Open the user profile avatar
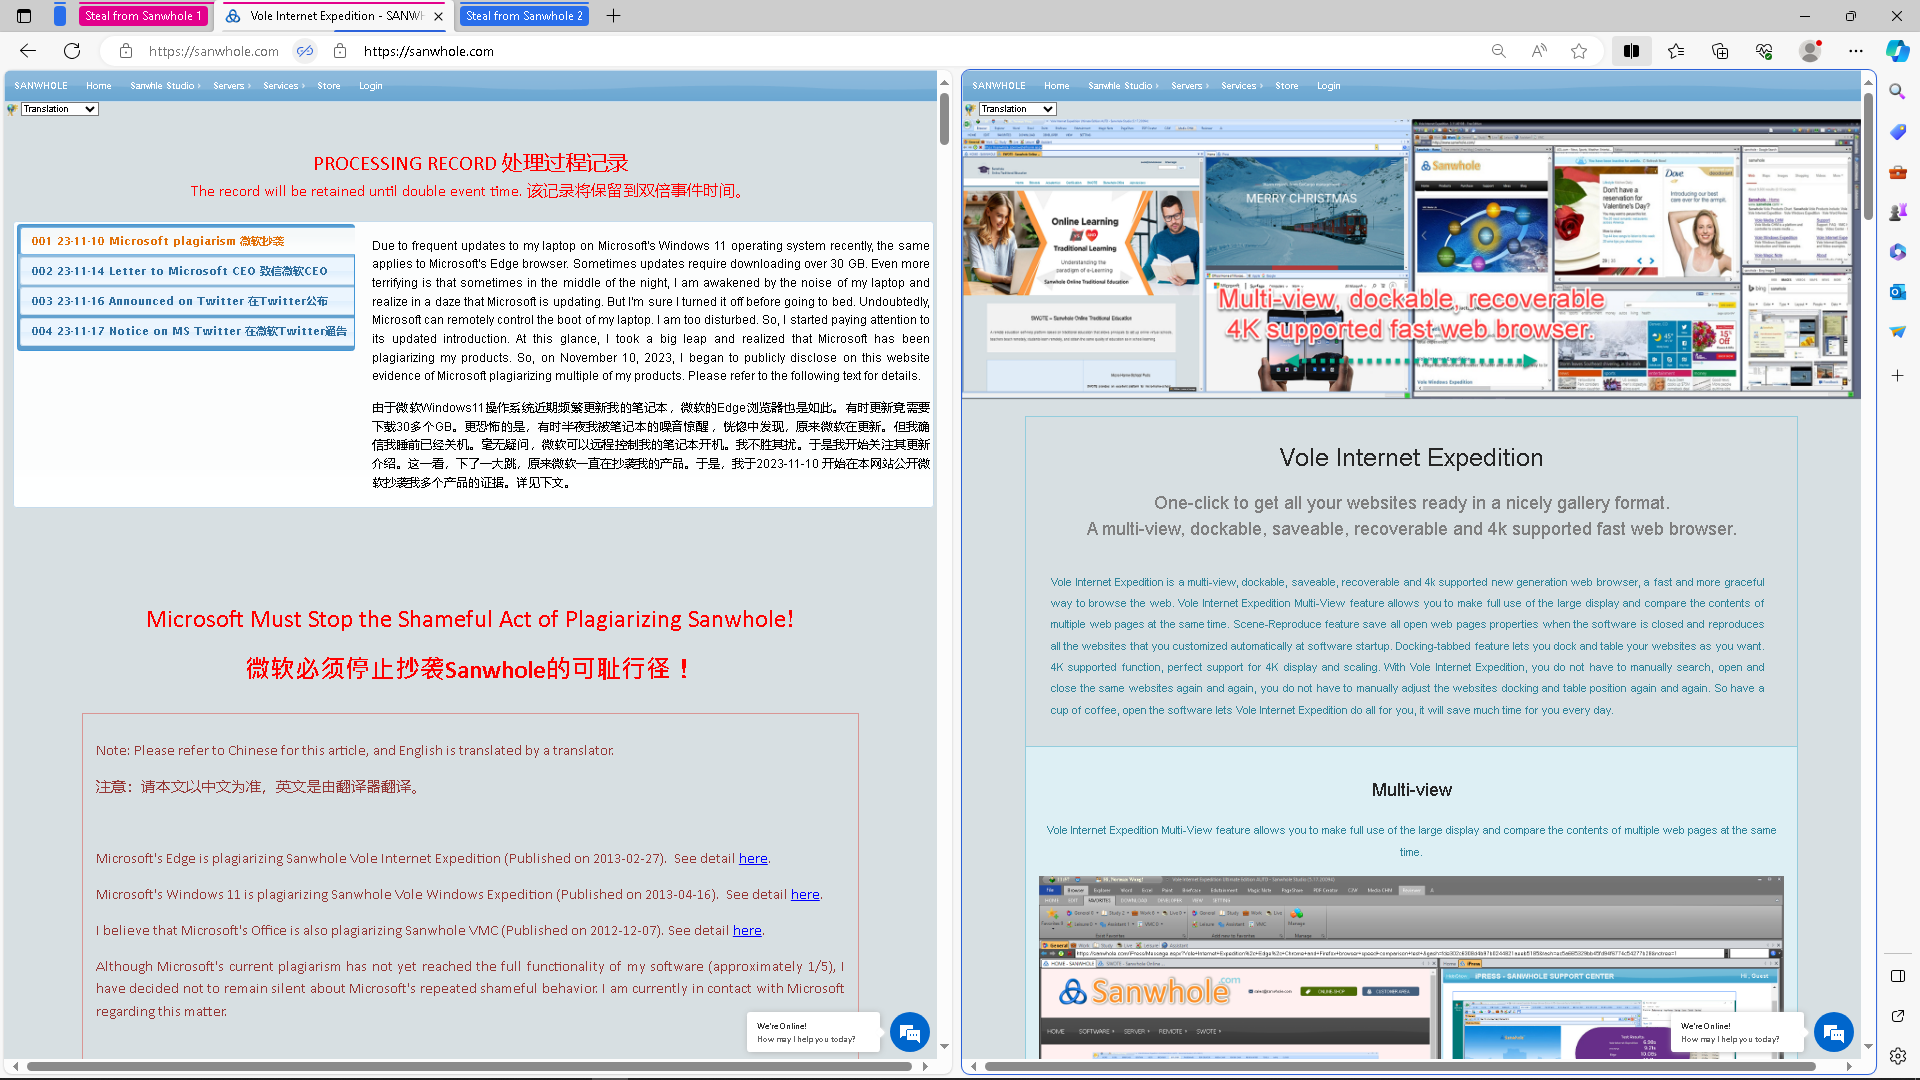The image size is (1920, 1080). 1810,51
